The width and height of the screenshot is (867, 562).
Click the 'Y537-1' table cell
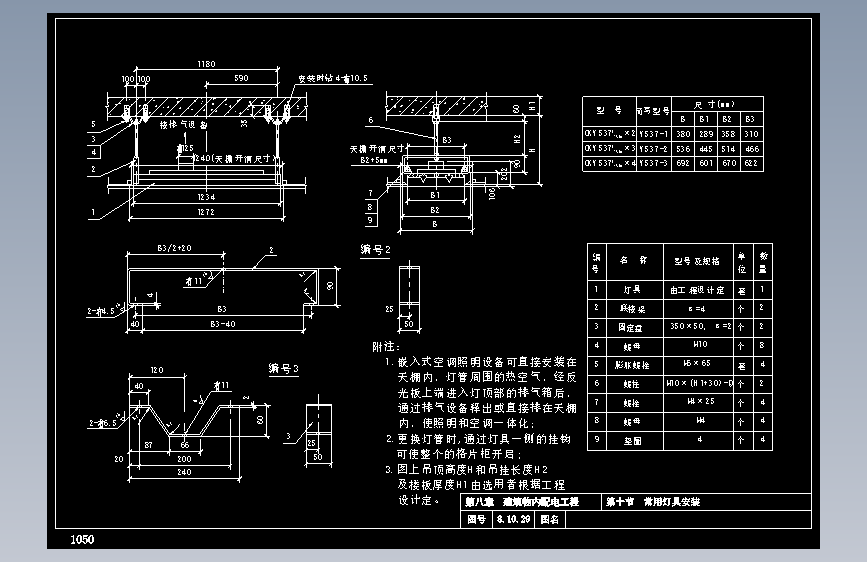point(654,134)
